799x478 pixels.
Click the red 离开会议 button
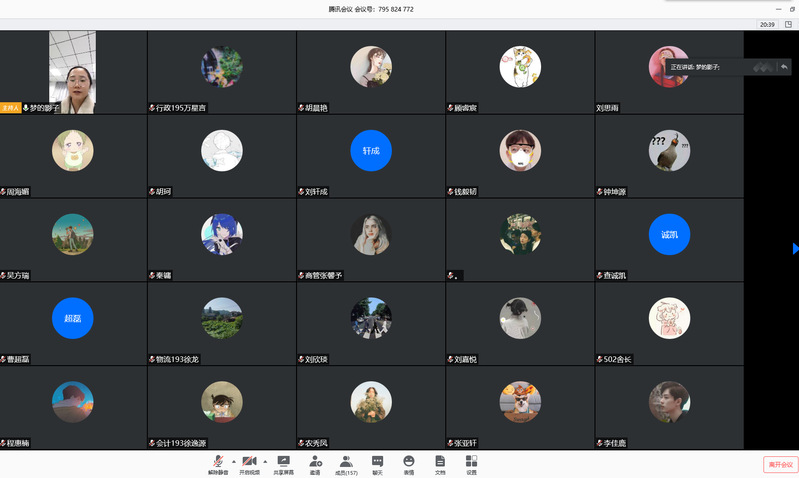click(x=779, y=464)
